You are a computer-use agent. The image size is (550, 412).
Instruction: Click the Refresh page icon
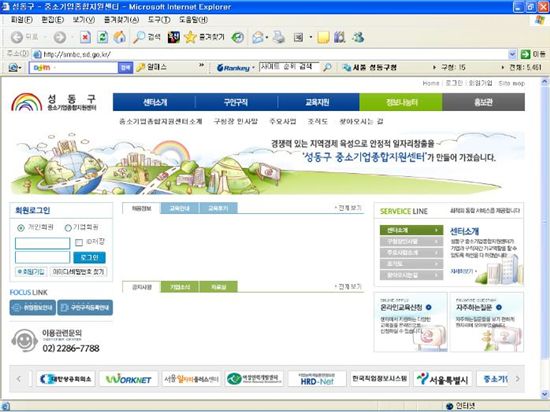pos(102,37)
